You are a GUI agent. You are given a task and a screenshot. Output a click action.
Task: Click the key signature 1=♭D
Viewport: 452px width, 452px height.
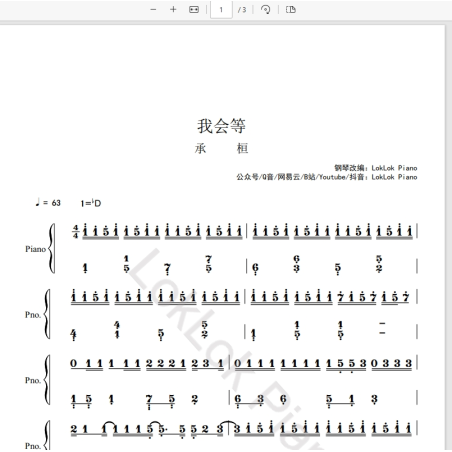91,203
